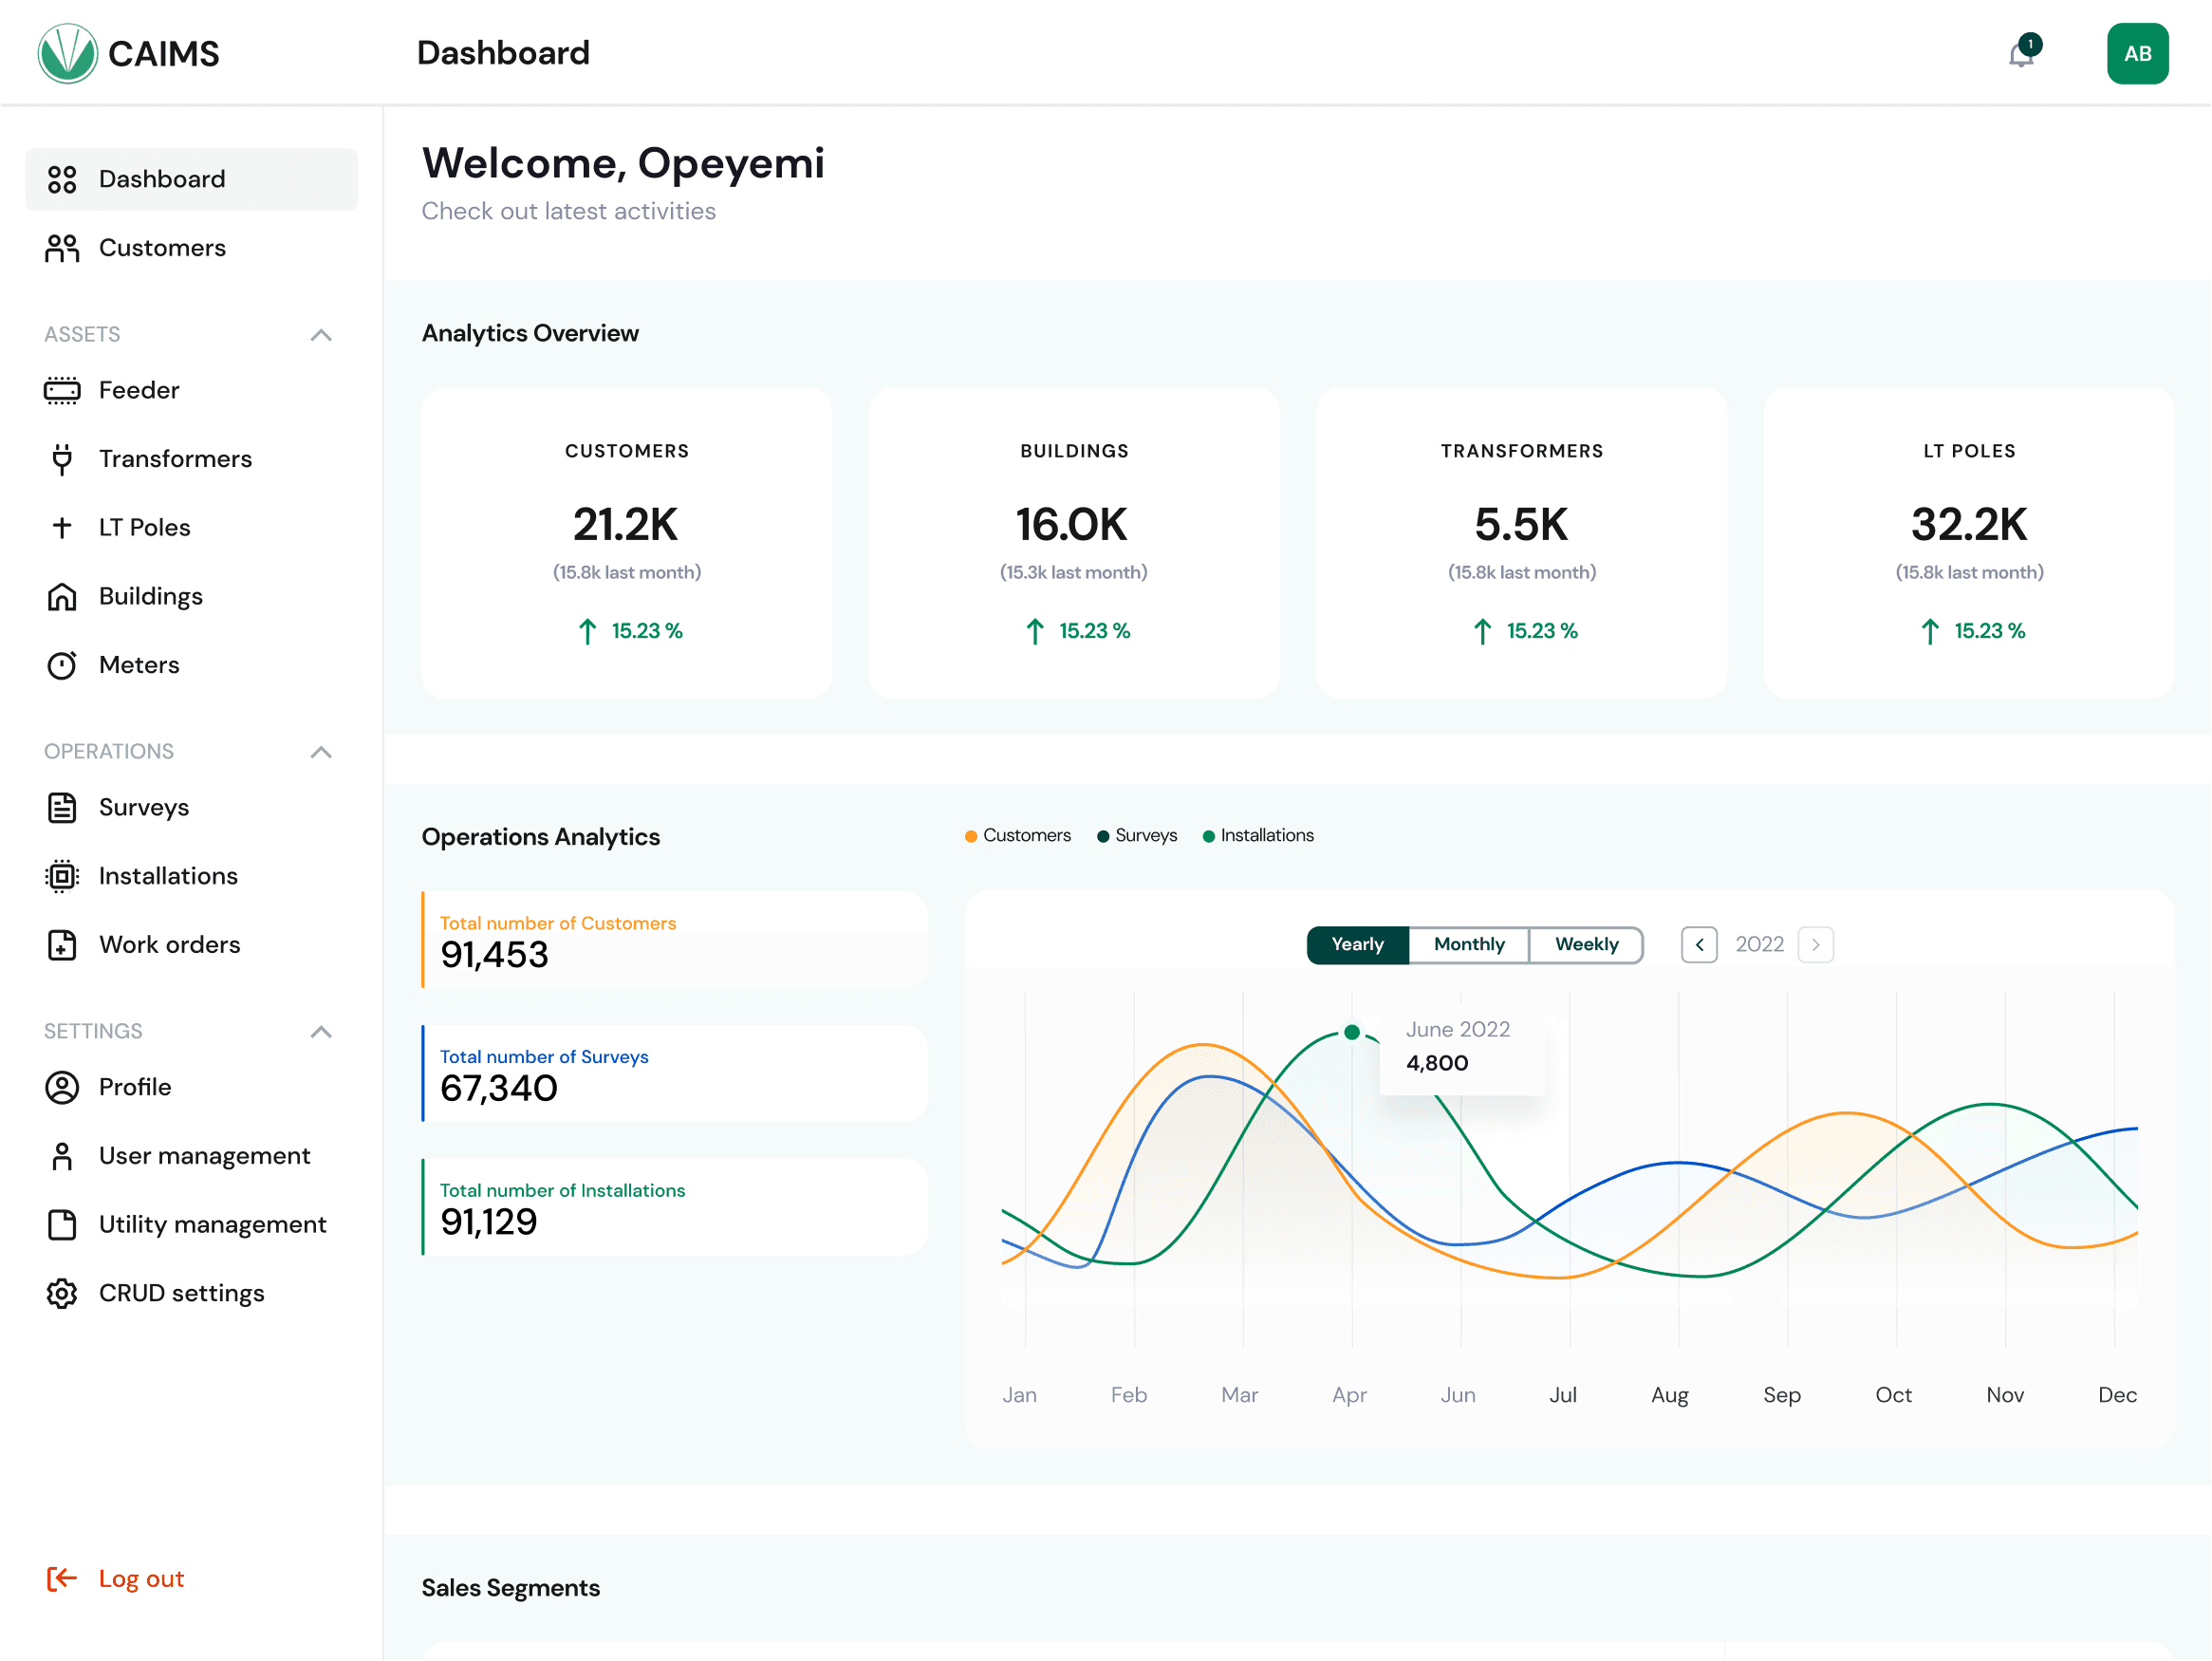Switch chart view to Yearly

[1357, 944]
